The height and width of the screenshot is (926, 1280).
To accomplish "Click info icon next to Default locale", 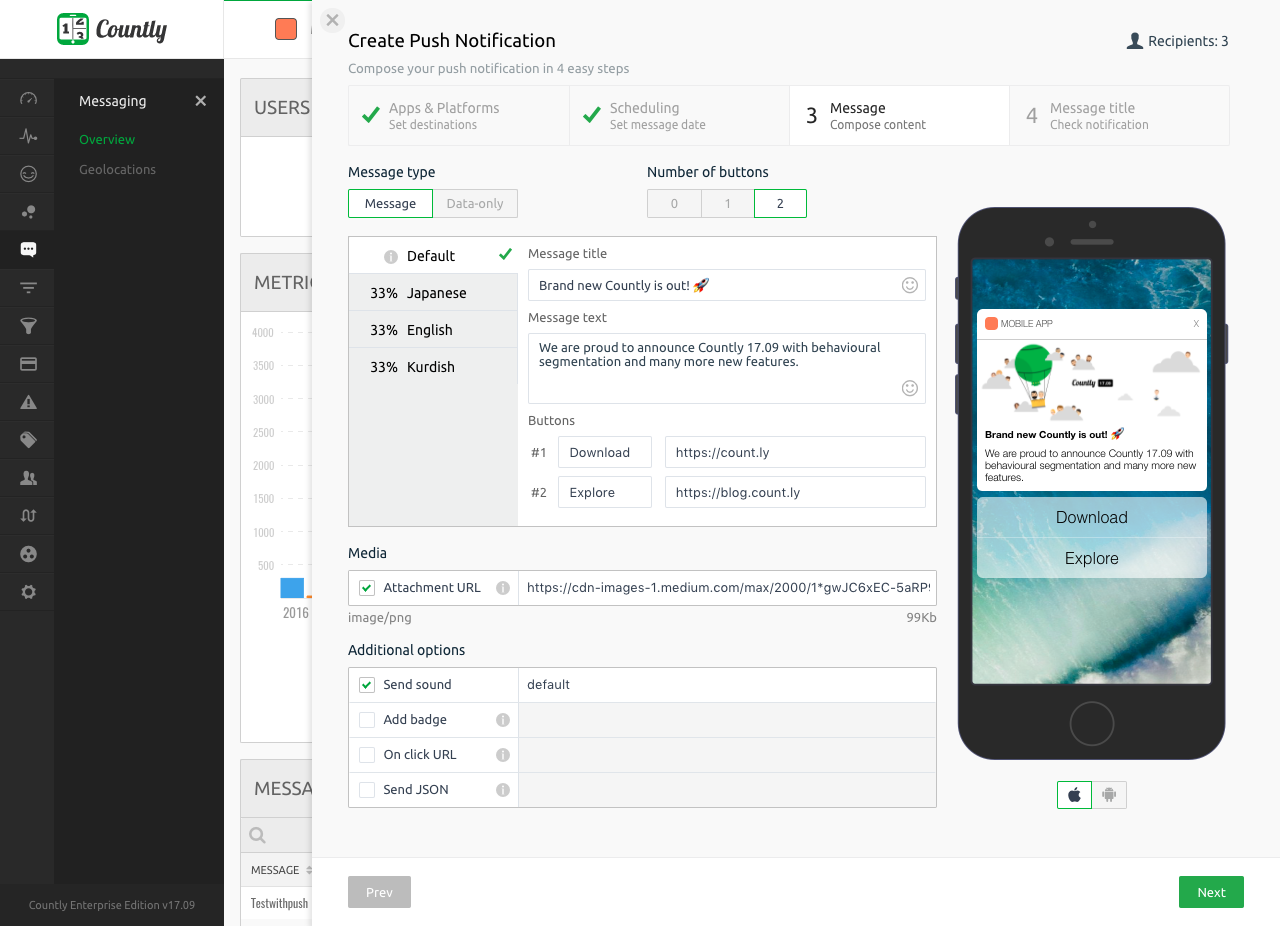I will [x=391, y=257].
